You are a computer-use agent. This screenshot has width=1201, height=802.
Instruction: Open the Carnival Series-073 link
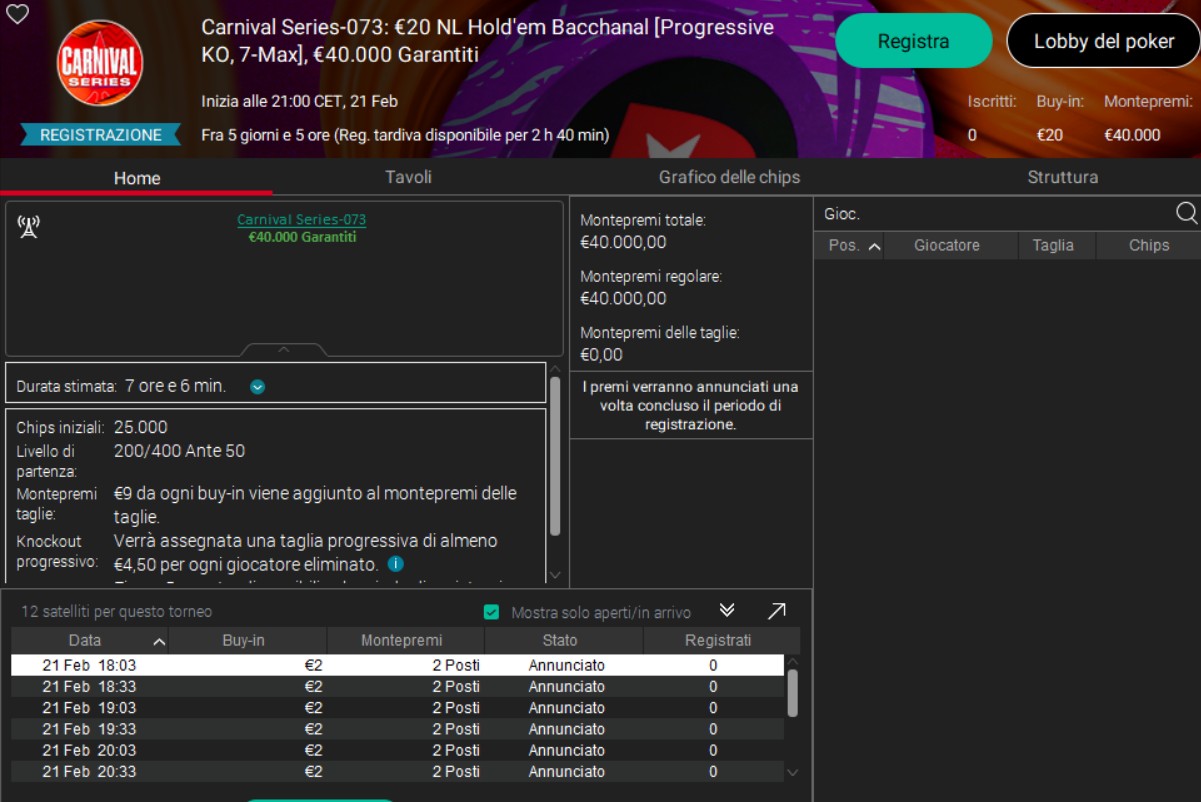click(301, 220)
